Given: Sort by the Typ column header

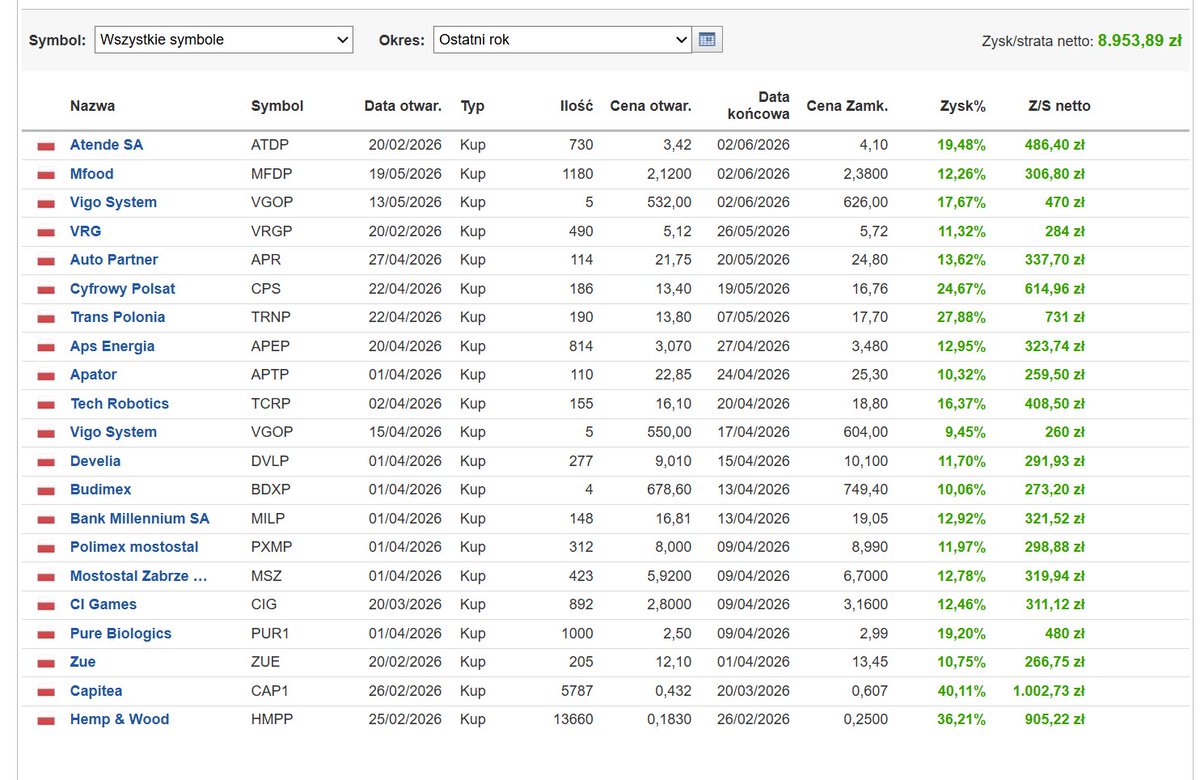Looking at the screenshot, I should coord(472,105).
